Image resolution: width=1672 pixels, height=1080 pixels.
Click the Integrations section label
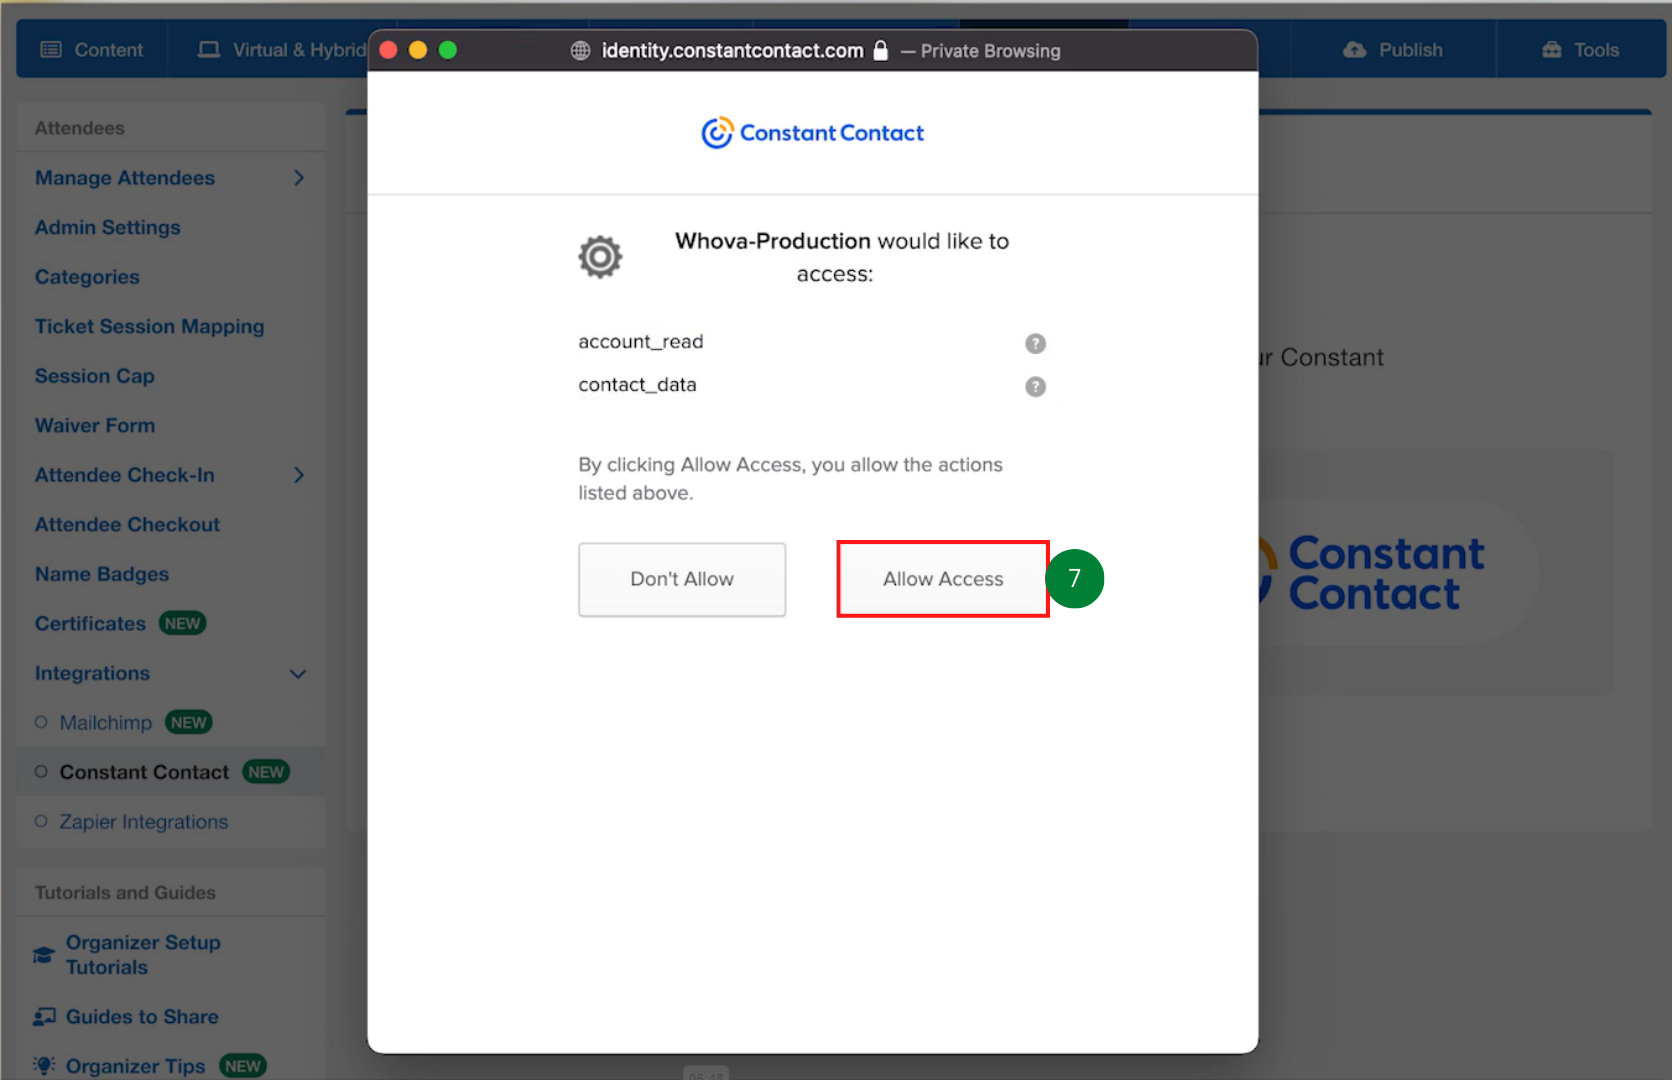click(x=92, y=673)
